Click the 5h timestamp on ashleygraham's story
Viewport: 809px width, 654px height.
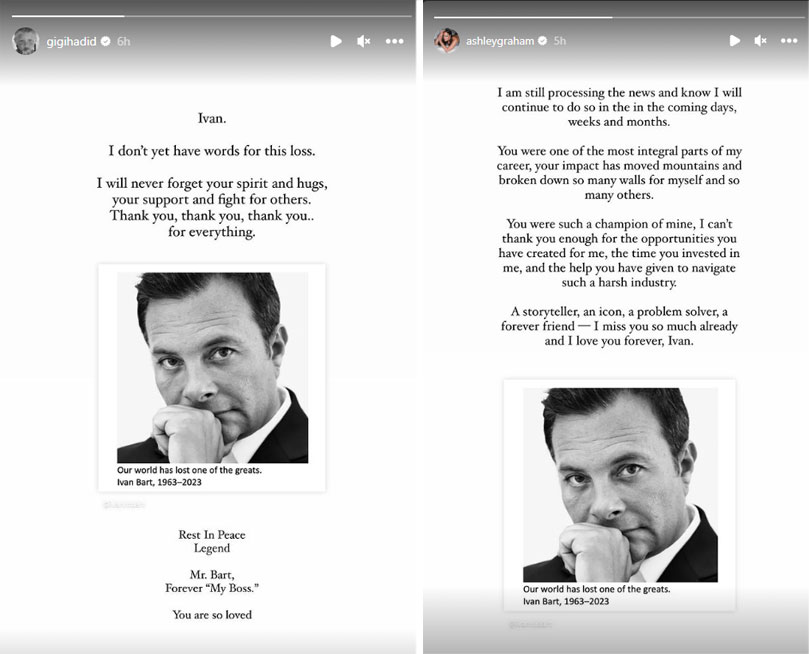(x=560, y=41)
